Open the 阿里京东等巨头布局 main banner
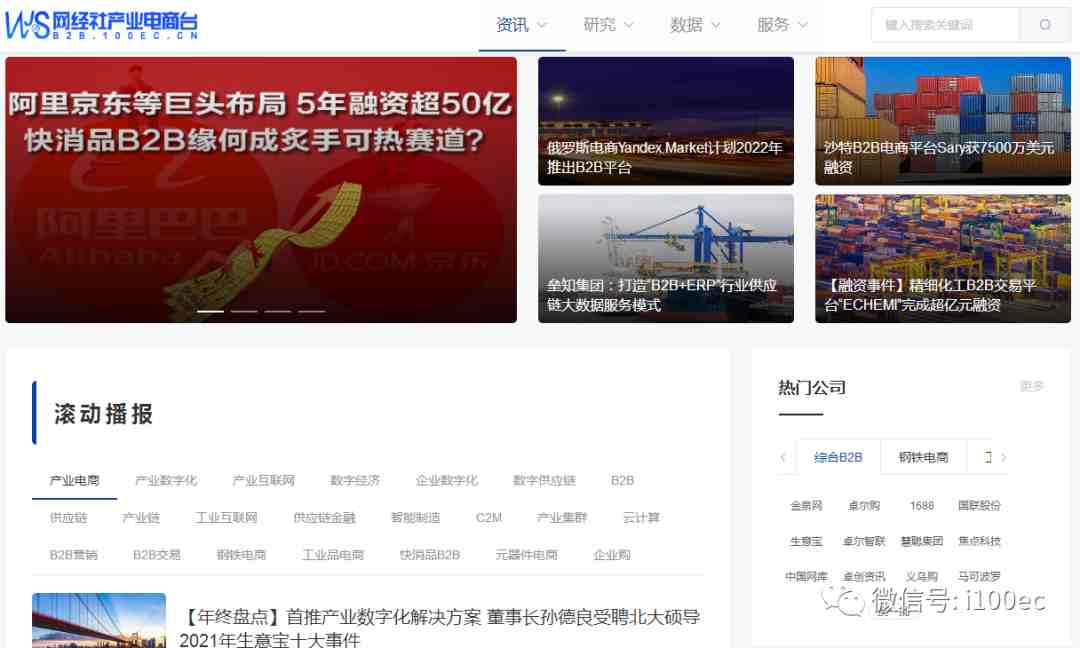 point(261,189)
